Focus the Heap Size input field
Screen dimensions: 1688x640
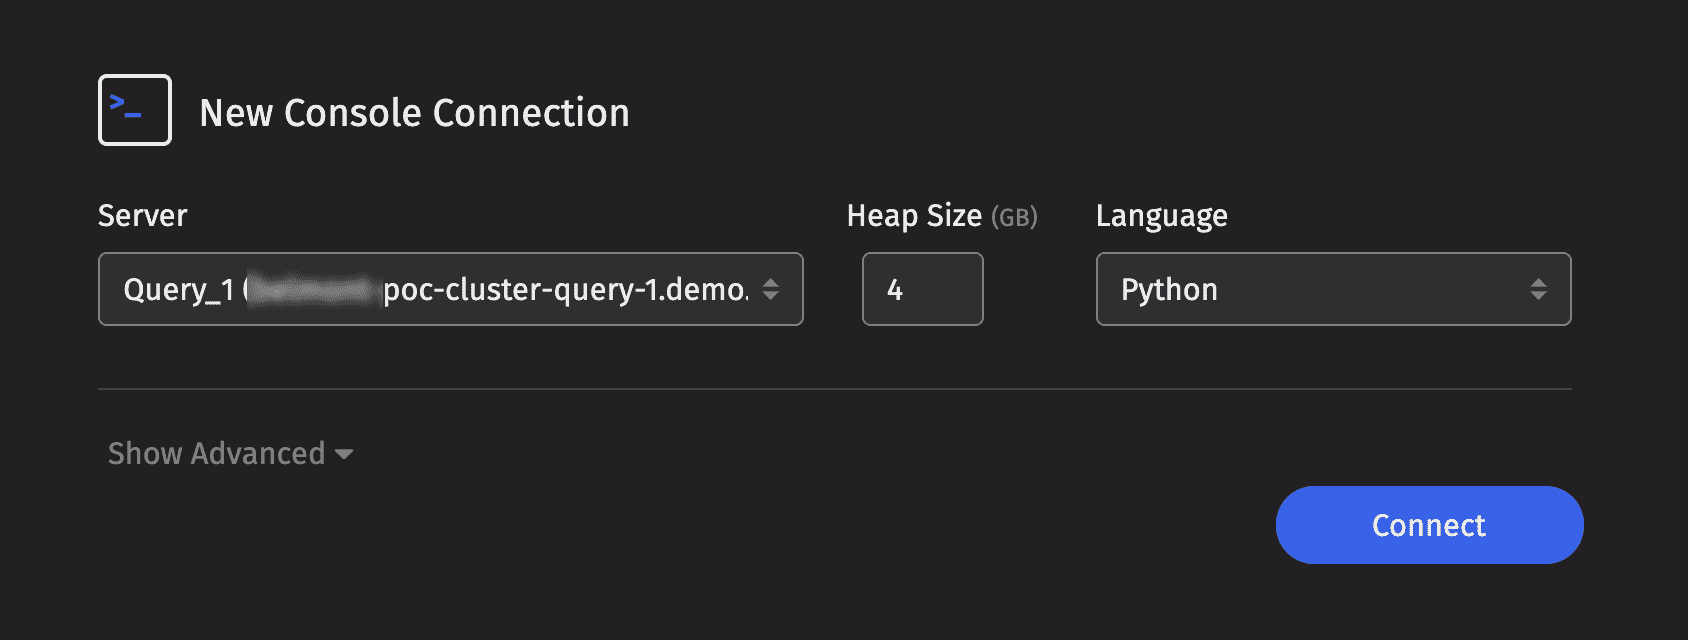click(923, 289)
